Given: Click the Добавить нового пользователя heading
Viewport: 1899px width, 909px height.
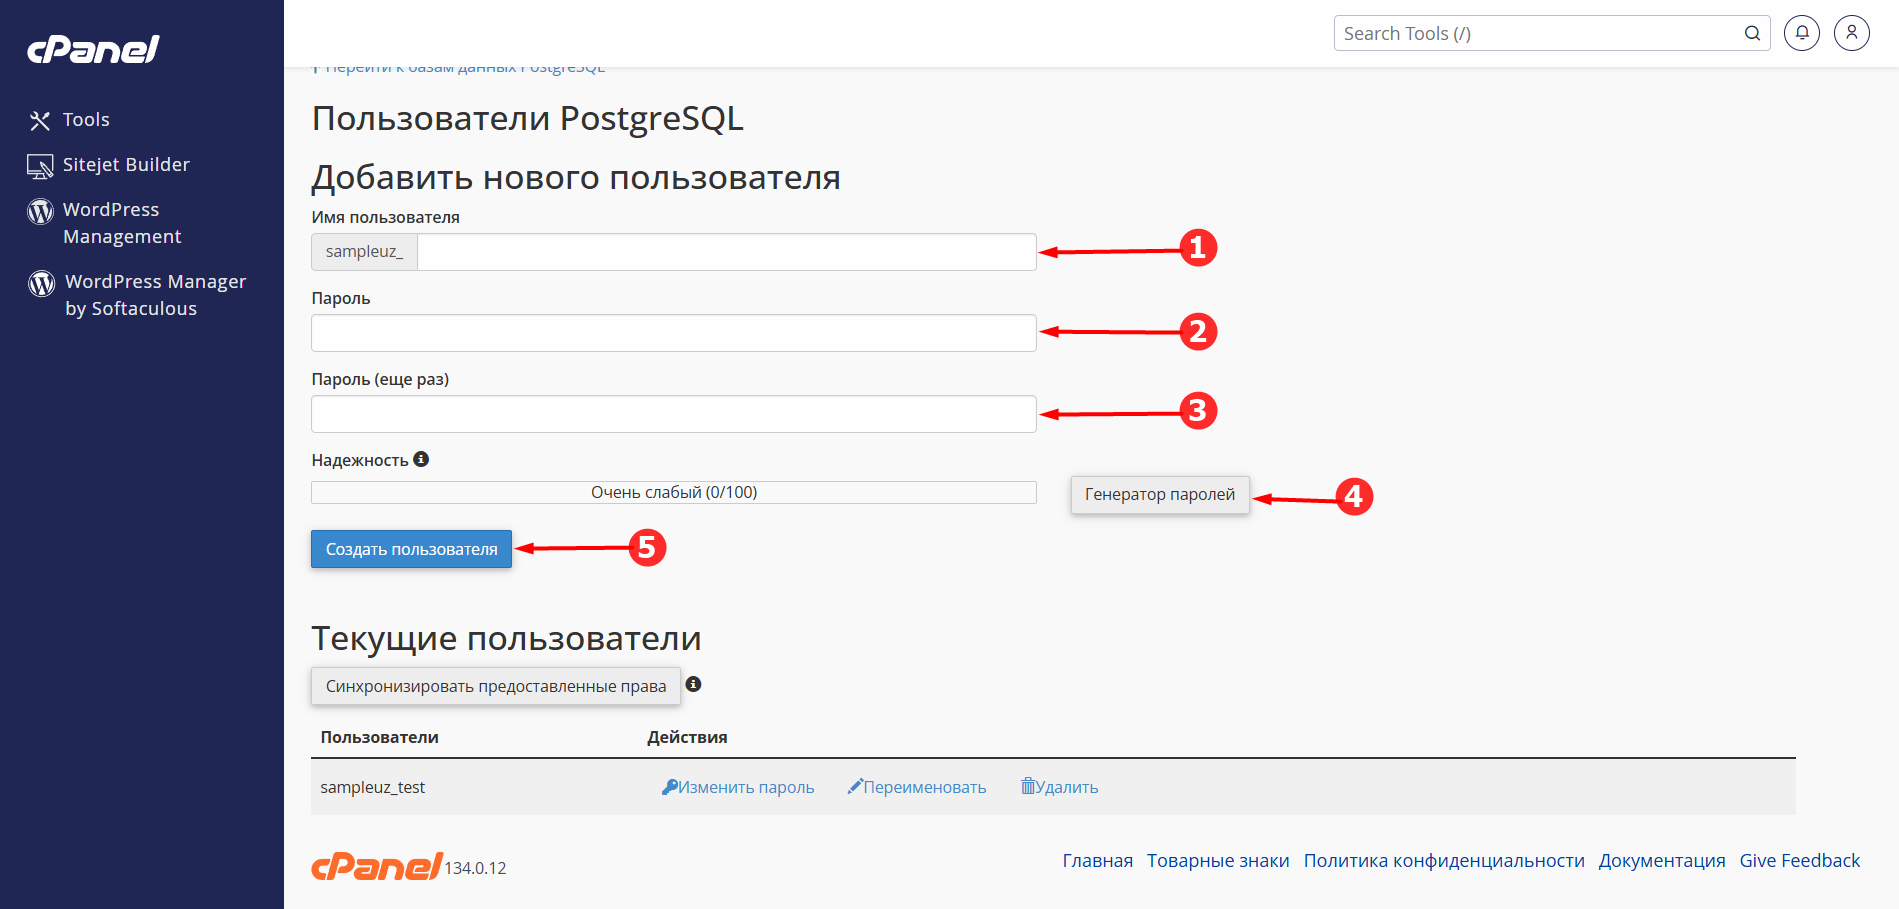Looking at the screenshot, I should (576, 177).
